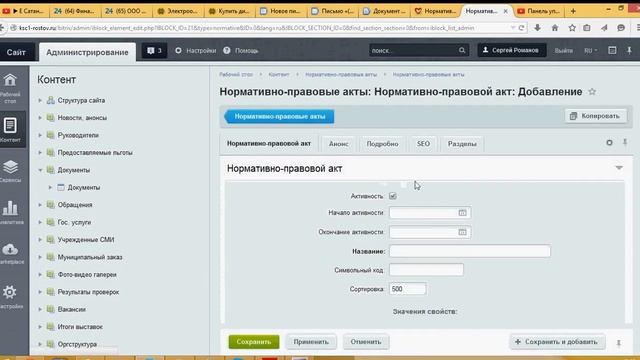
Task: Switch to the Сайт top tab
Action: click(16, 52)
